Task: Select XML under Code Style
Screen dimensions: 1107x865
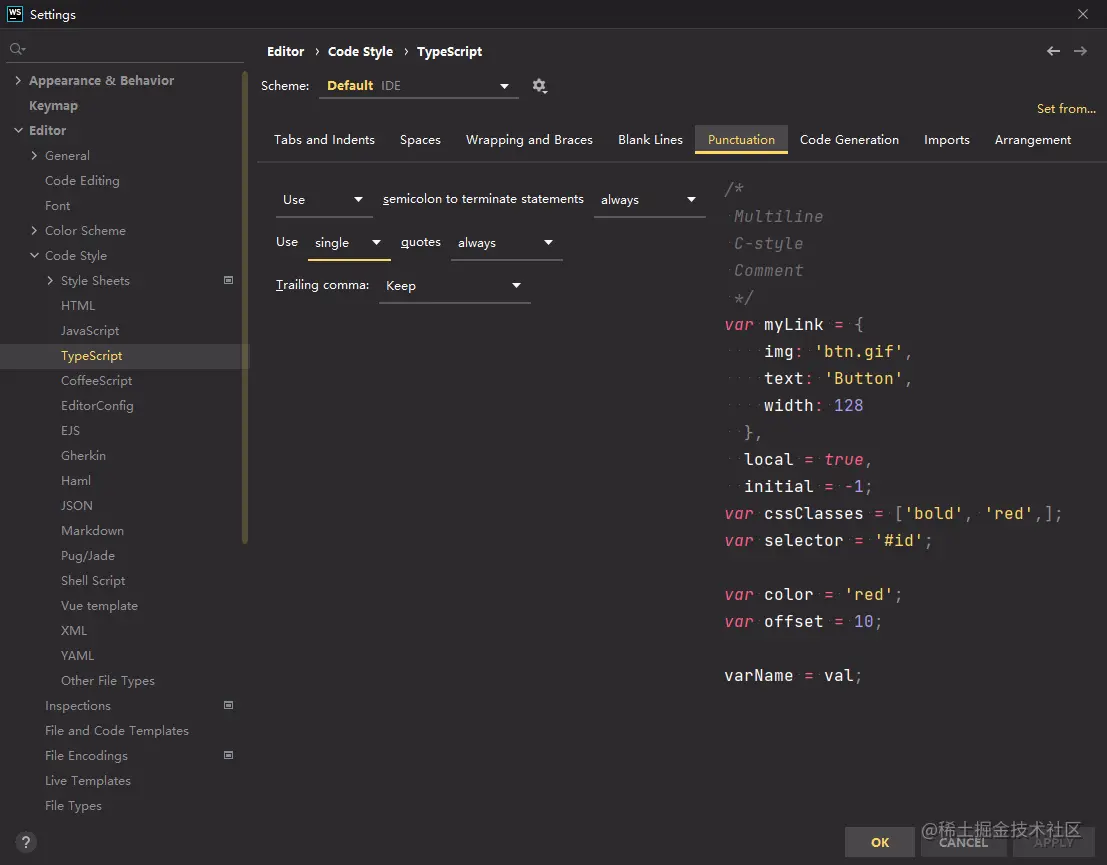Action: point(73,631)
